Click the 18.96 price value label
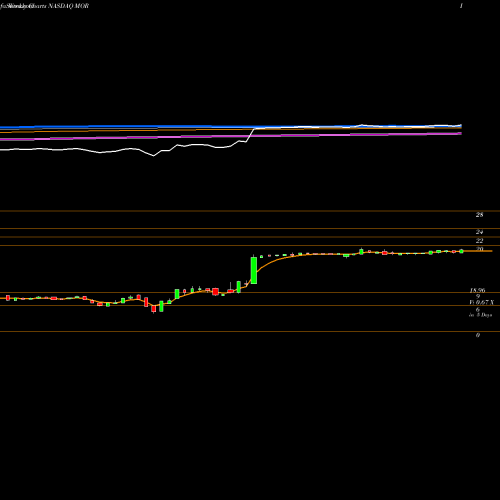The image size is (500, 500). click(x=477, y=291)
